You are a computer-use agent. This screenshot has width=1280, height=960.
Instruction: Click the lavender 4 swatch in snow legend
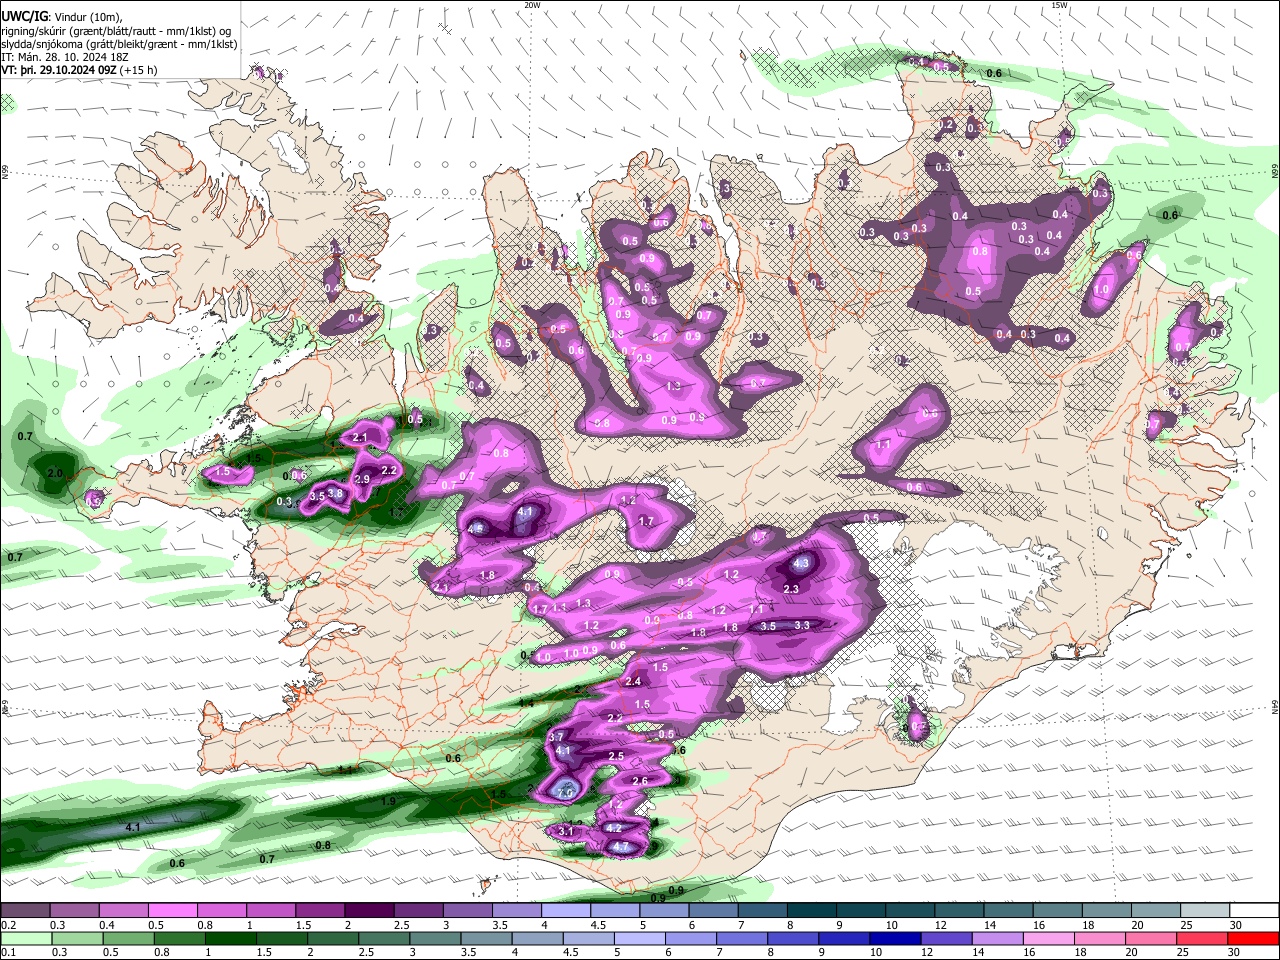(x=566, y=910)
